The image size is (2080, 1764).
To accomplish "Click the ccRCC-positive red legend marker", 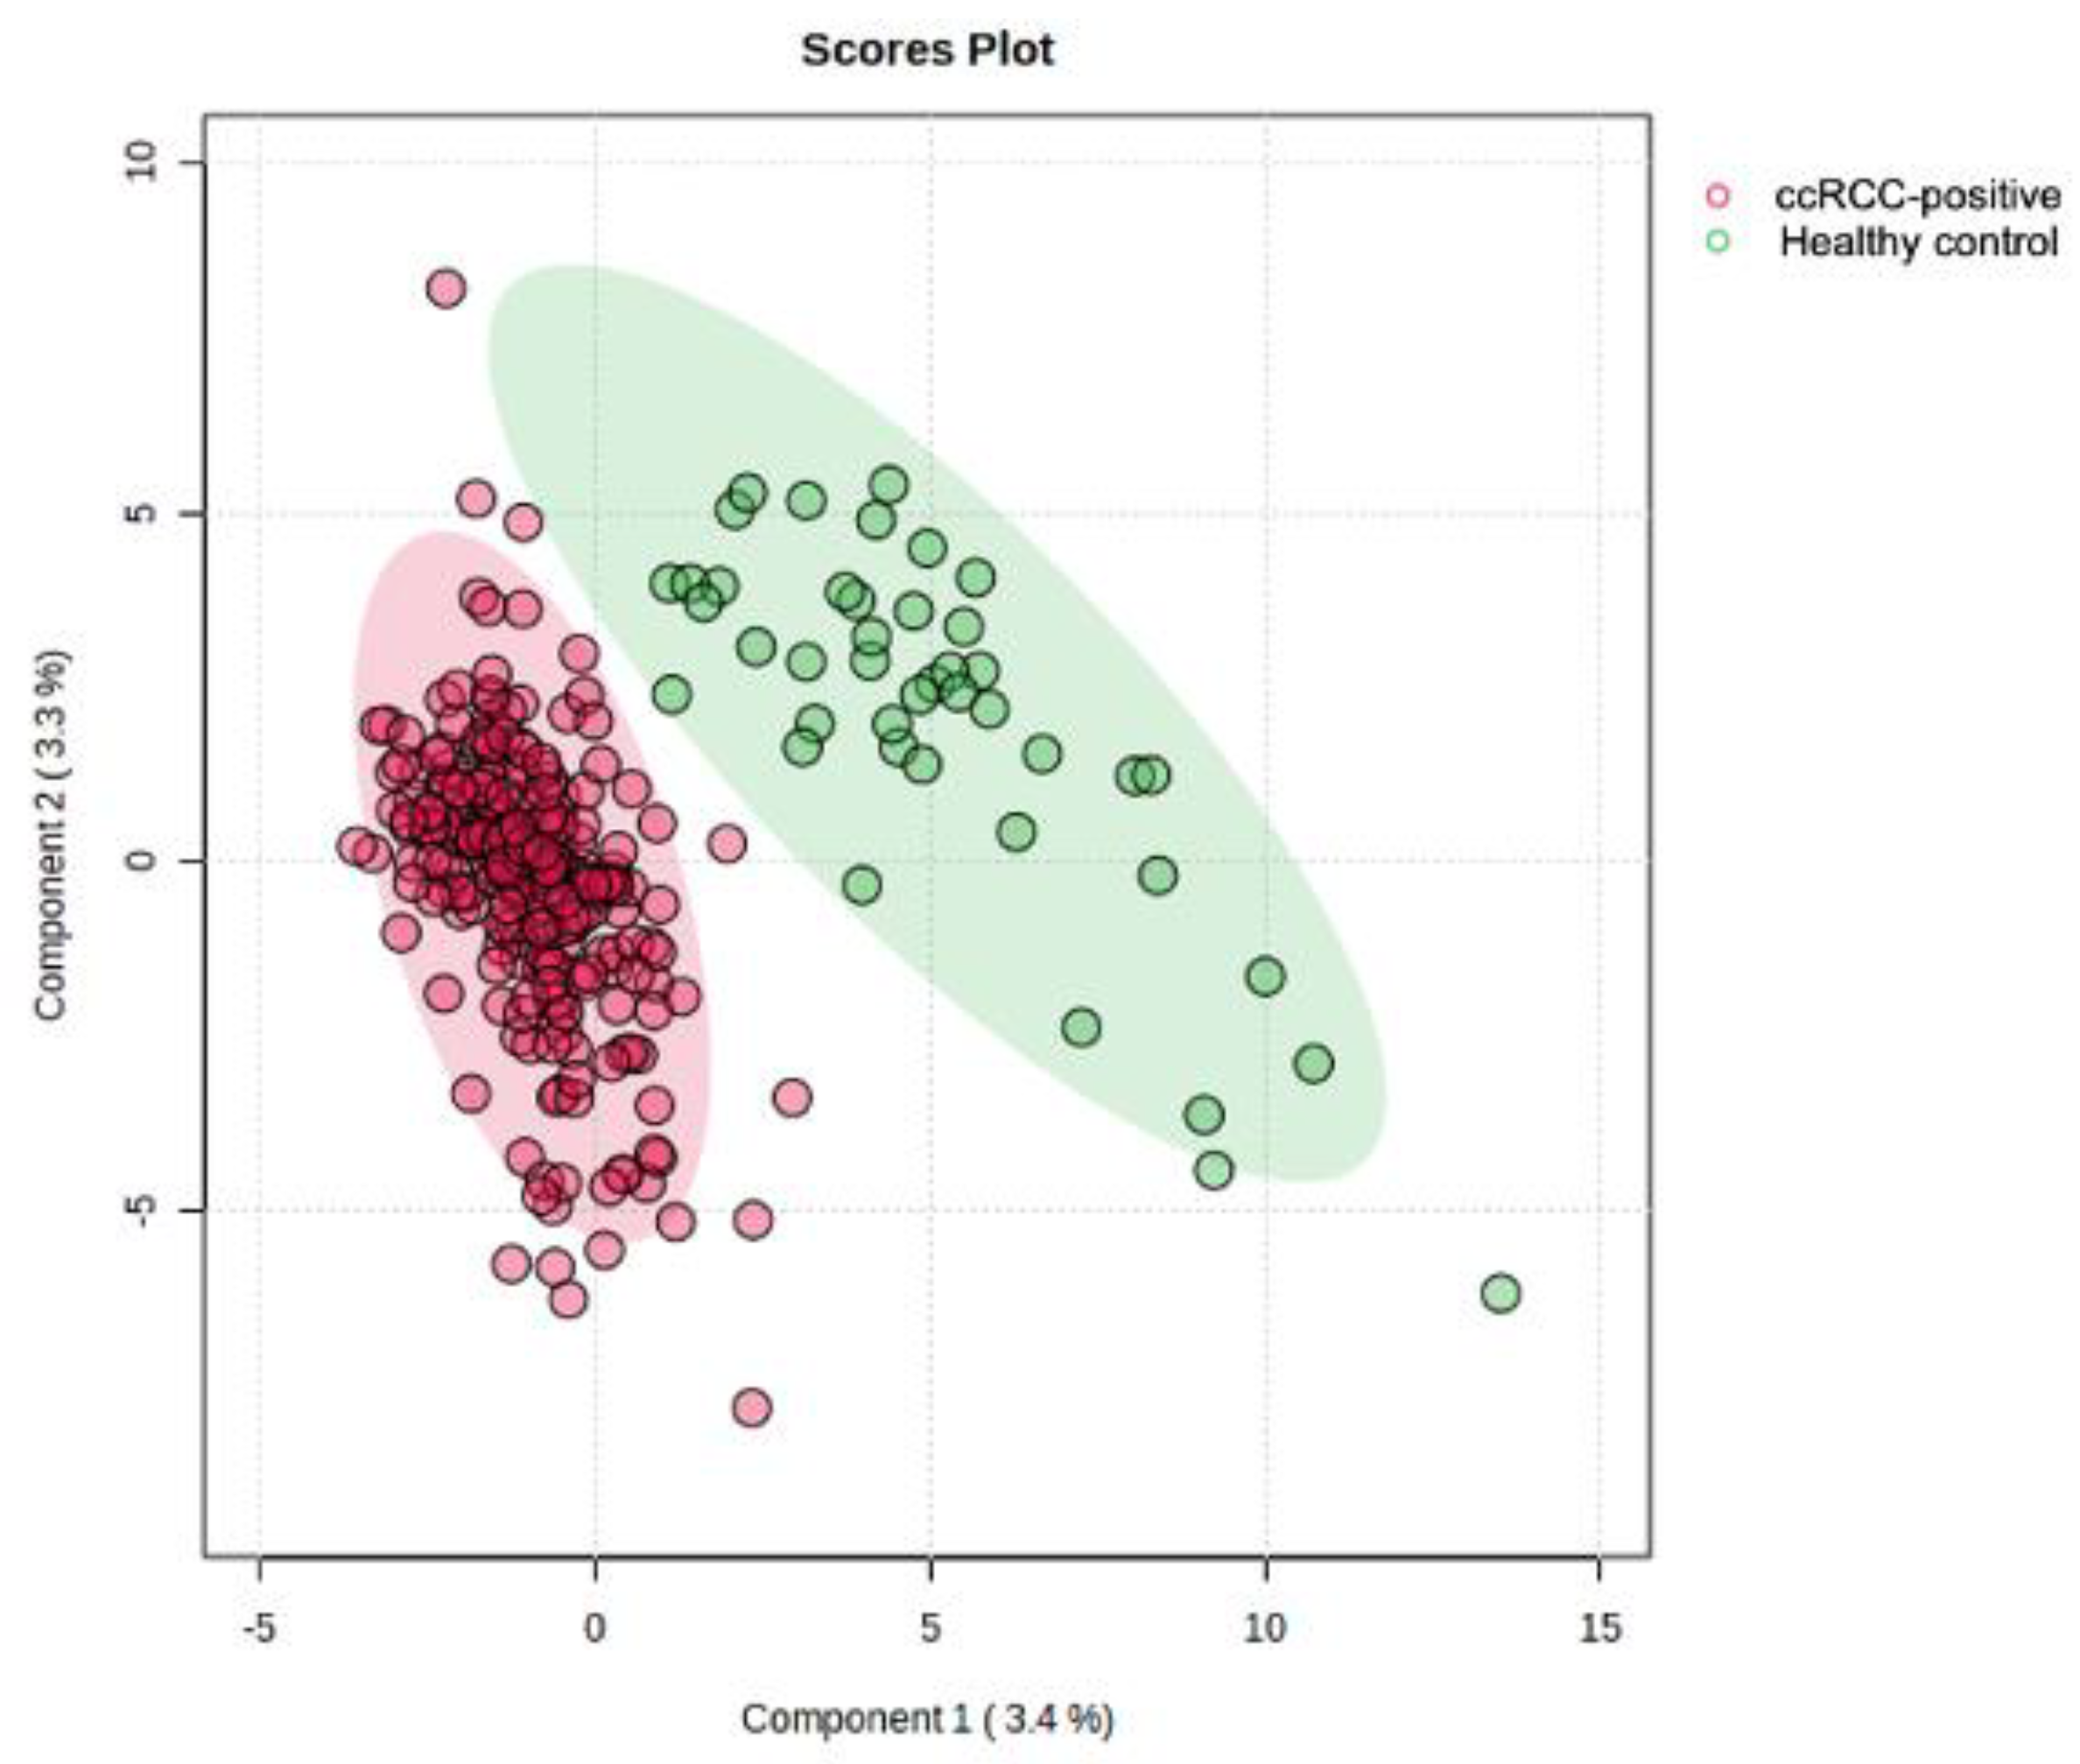I will 1717,196.
